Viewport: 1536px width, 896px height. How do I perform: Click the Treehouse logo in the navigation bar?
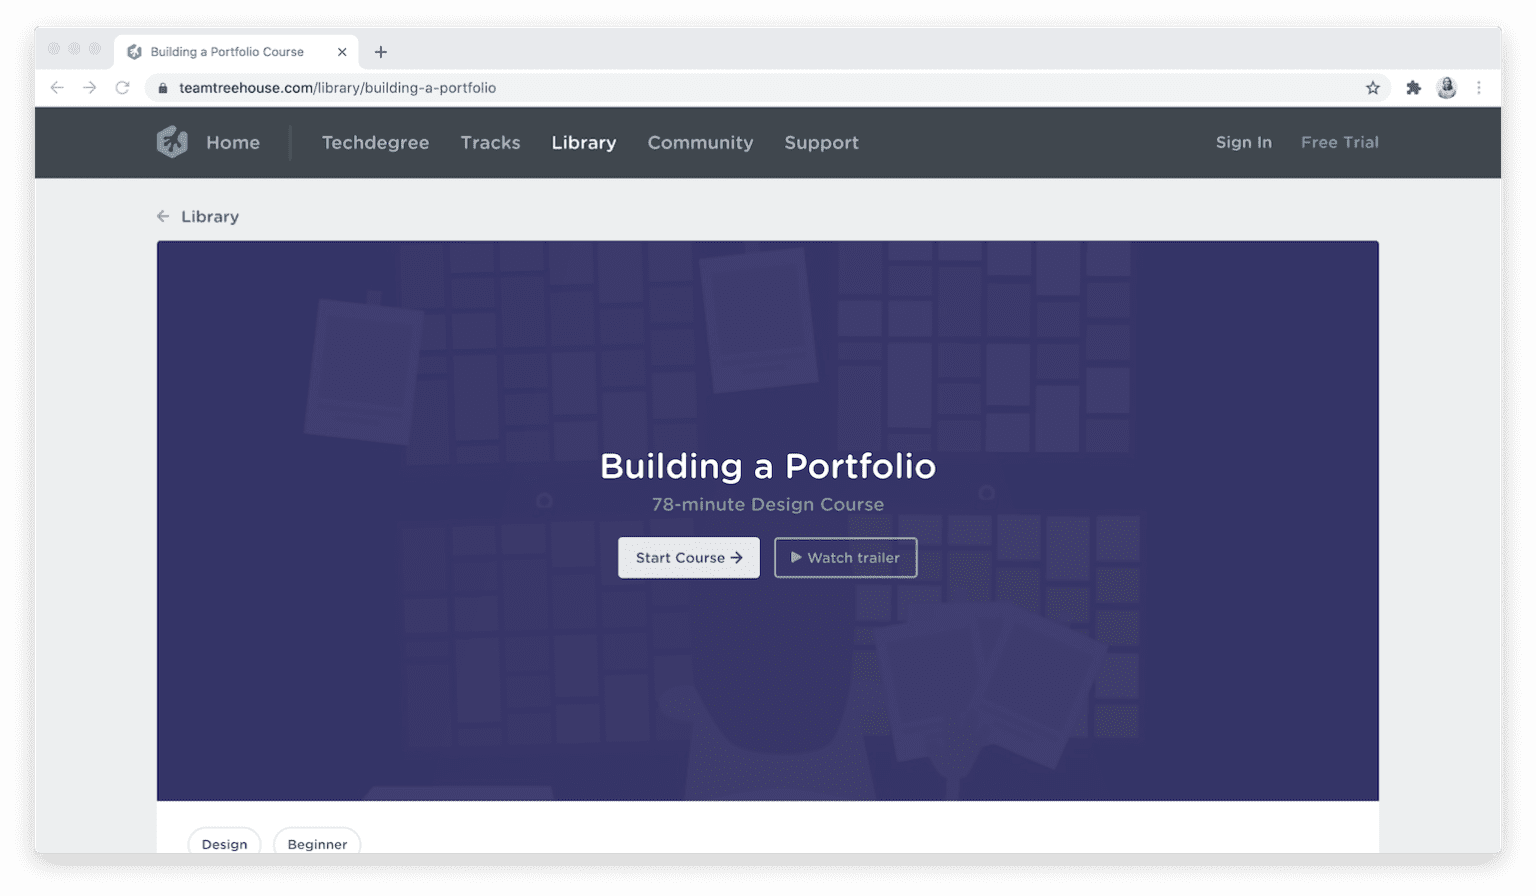172,142
